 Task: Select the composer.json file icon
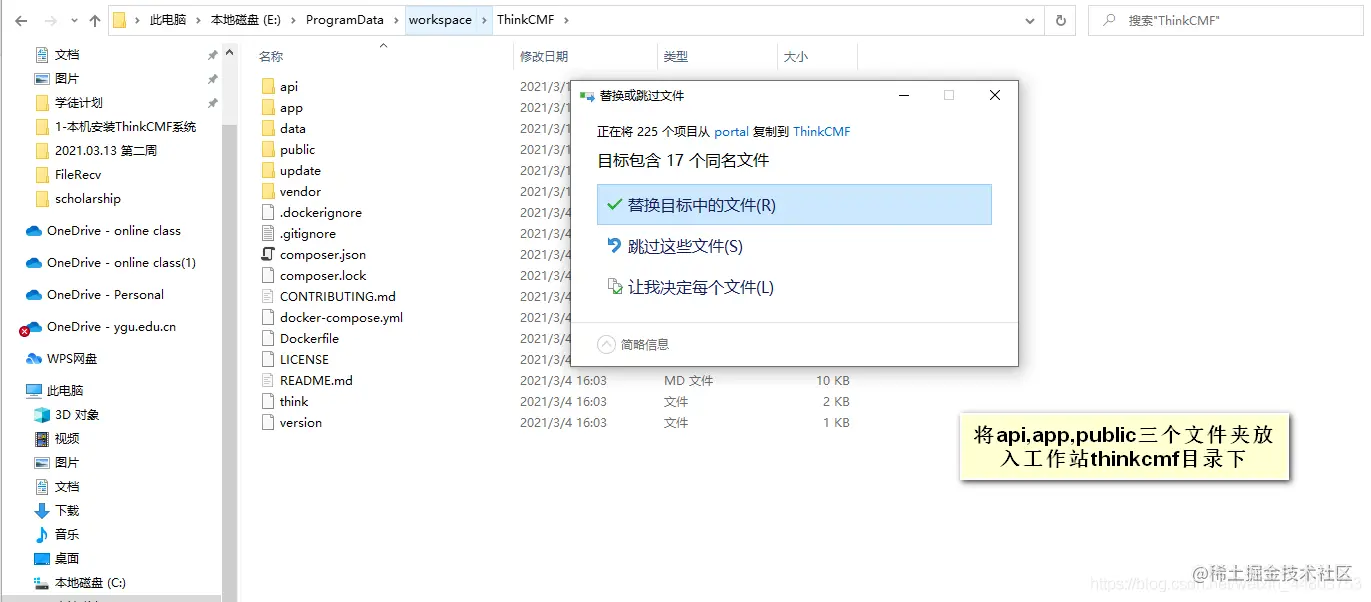click(267, 255)
